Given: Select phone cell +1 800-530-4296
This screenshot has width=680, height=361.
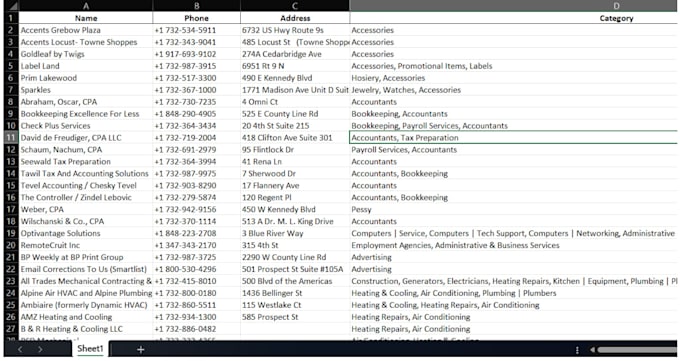Looking at the screenshot, I should click(196, 269).
